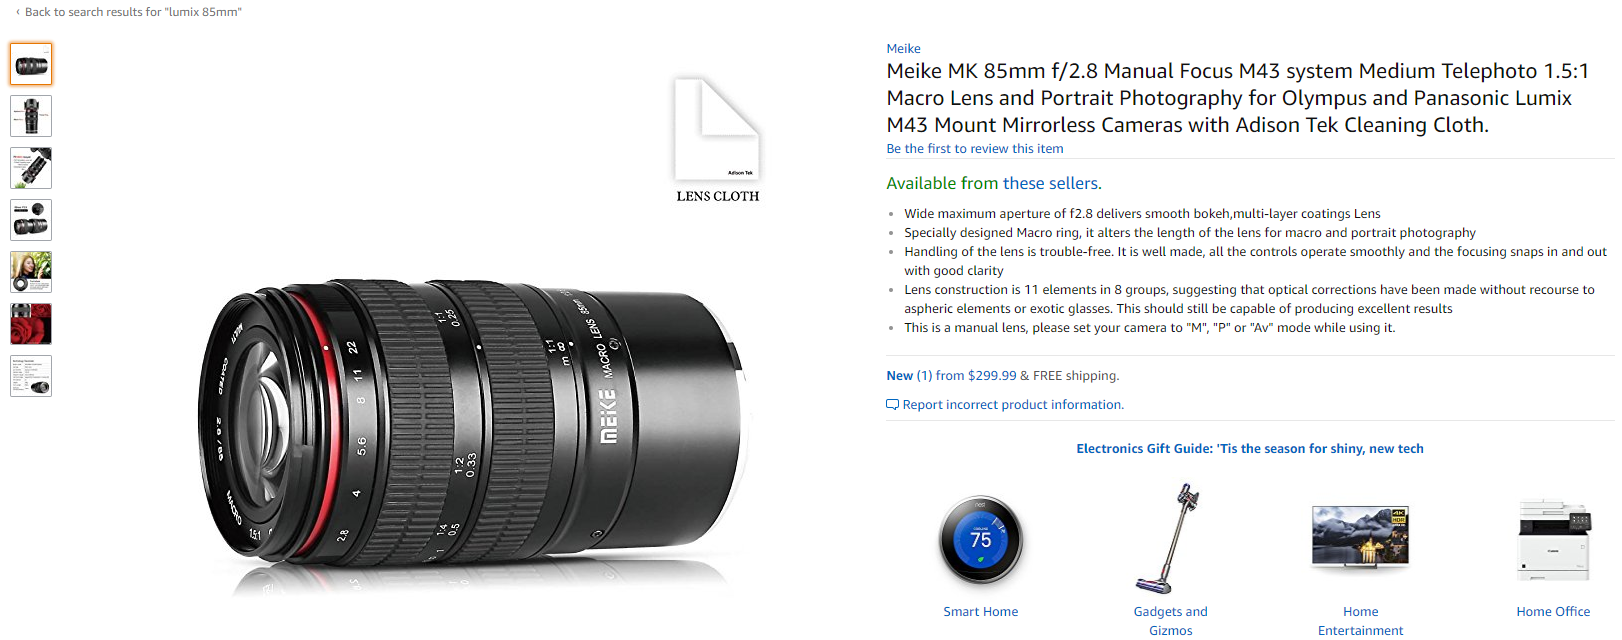
Task: Open the Dyson vacuum Gadgets image
Action: (x=1169, y=539)
